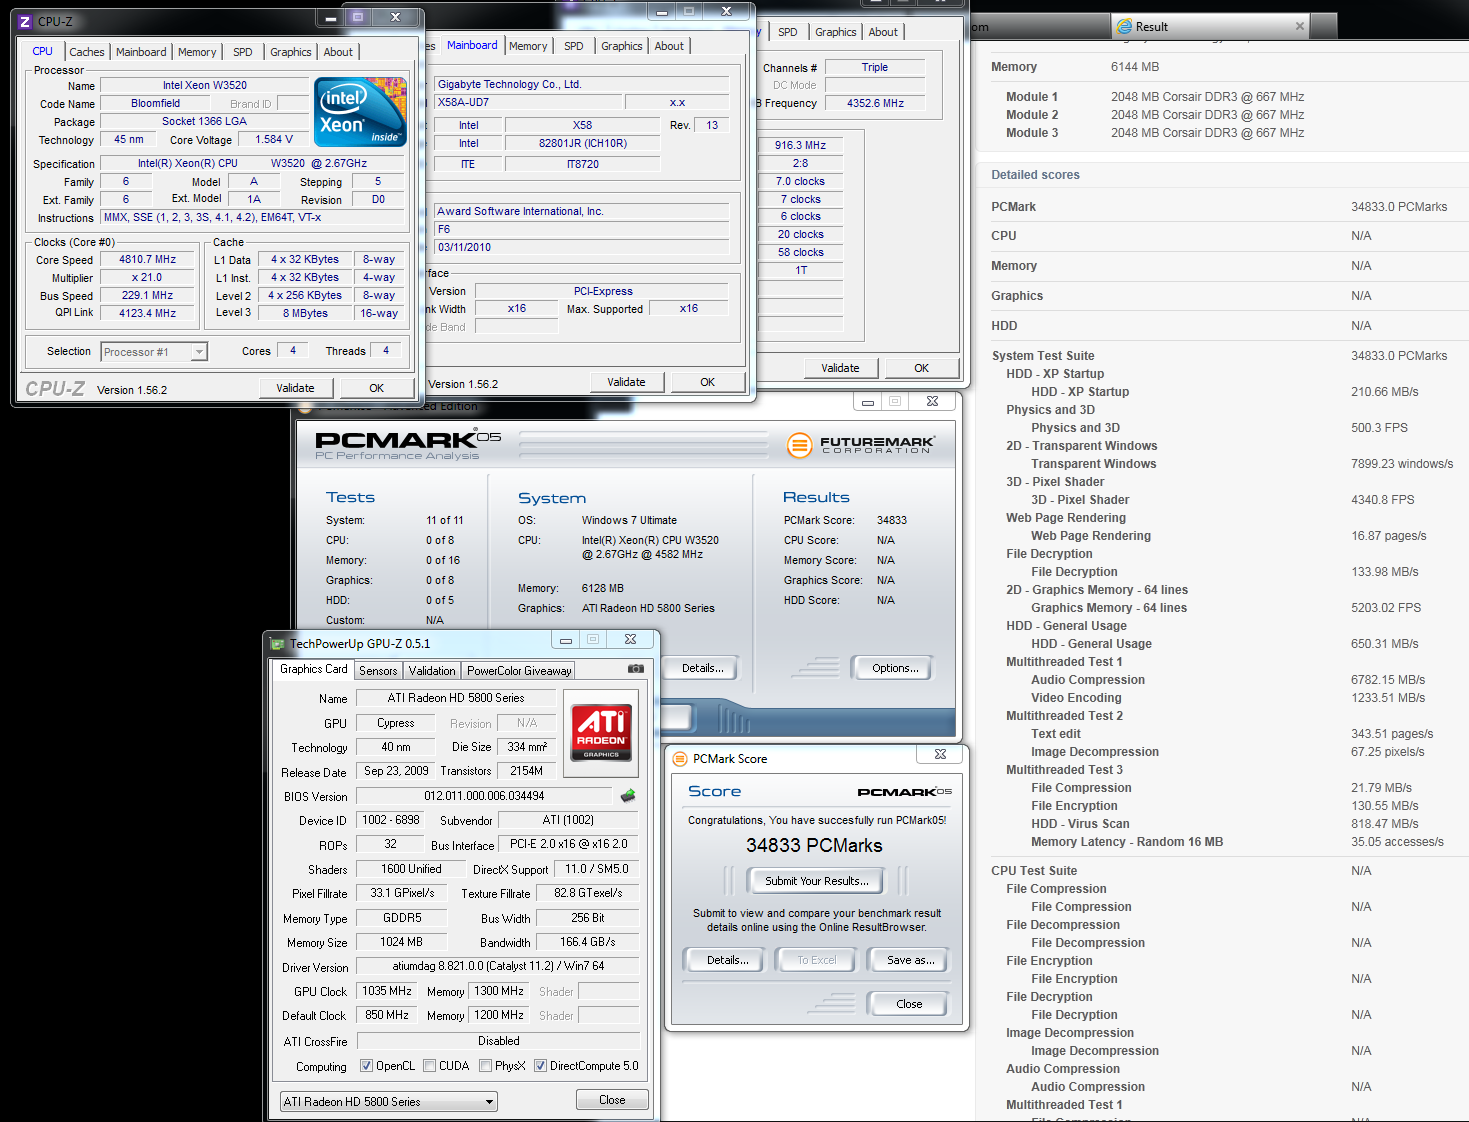Click the Close button in GPU-Z
1469x1122 pixels.
pos(612,1100)
